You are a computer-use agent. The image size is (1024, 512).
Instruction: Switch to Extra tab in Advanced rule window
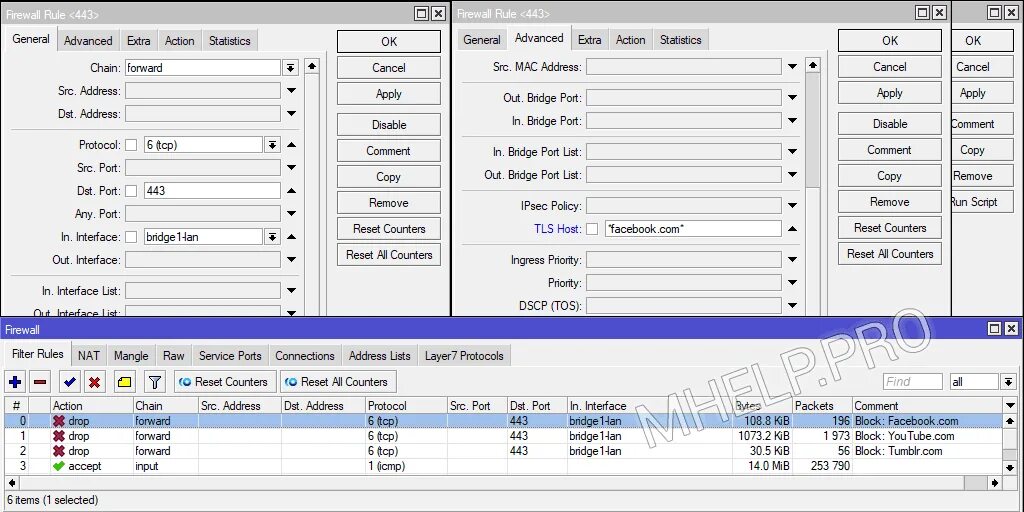[x=590, y=40]
